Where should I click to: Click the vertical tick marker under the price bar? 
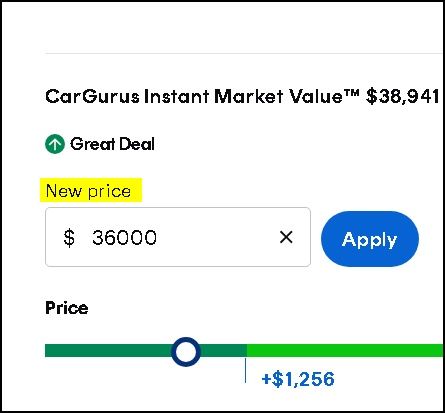coord(246,370)
